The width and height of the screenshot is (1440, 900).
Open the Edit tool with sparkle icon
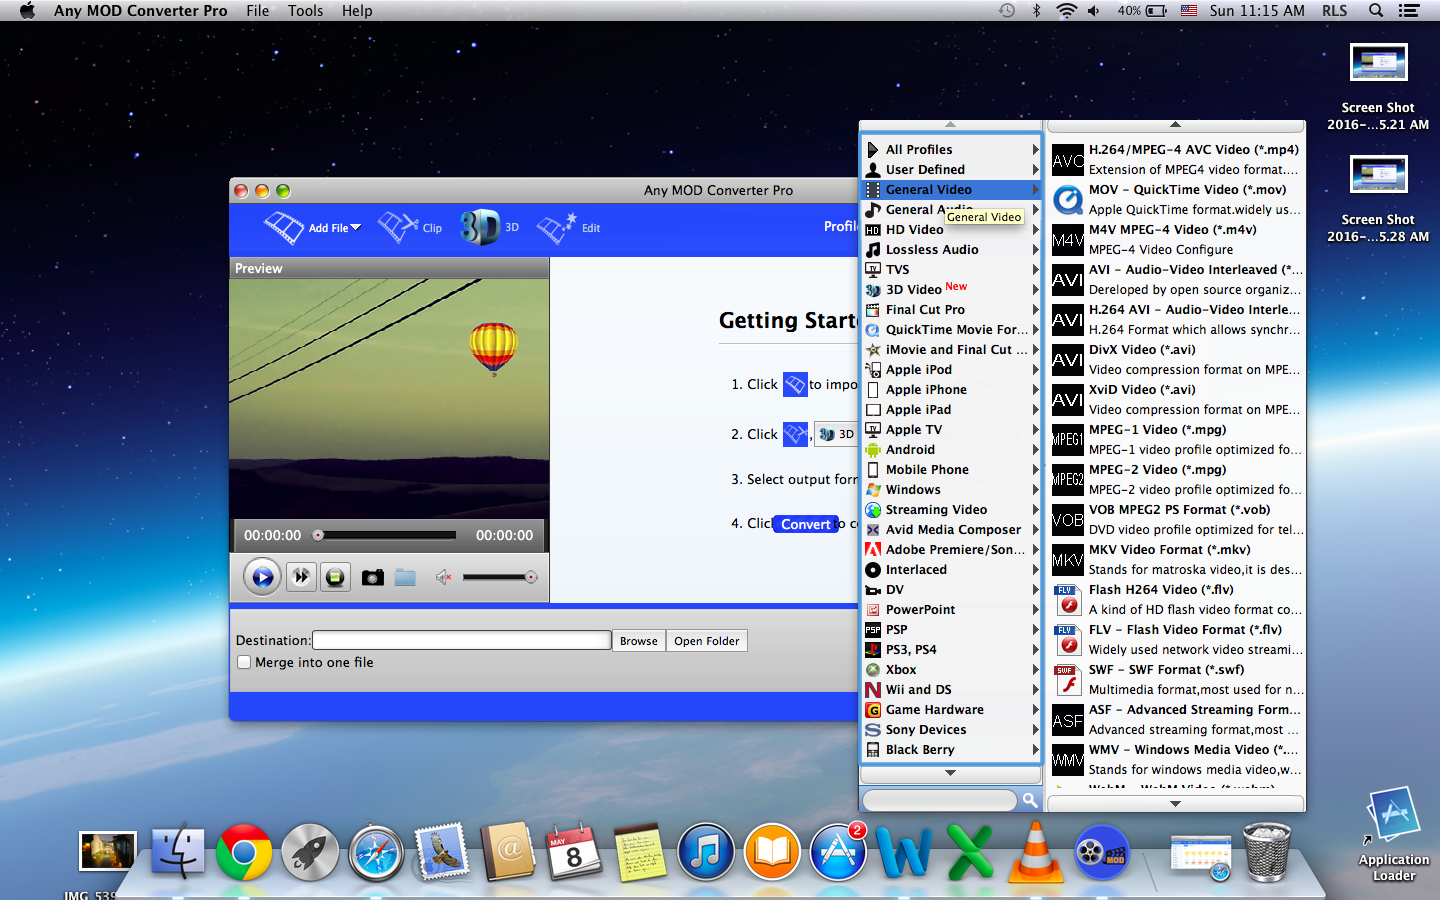pyautogui.click(x=568, y=227)
